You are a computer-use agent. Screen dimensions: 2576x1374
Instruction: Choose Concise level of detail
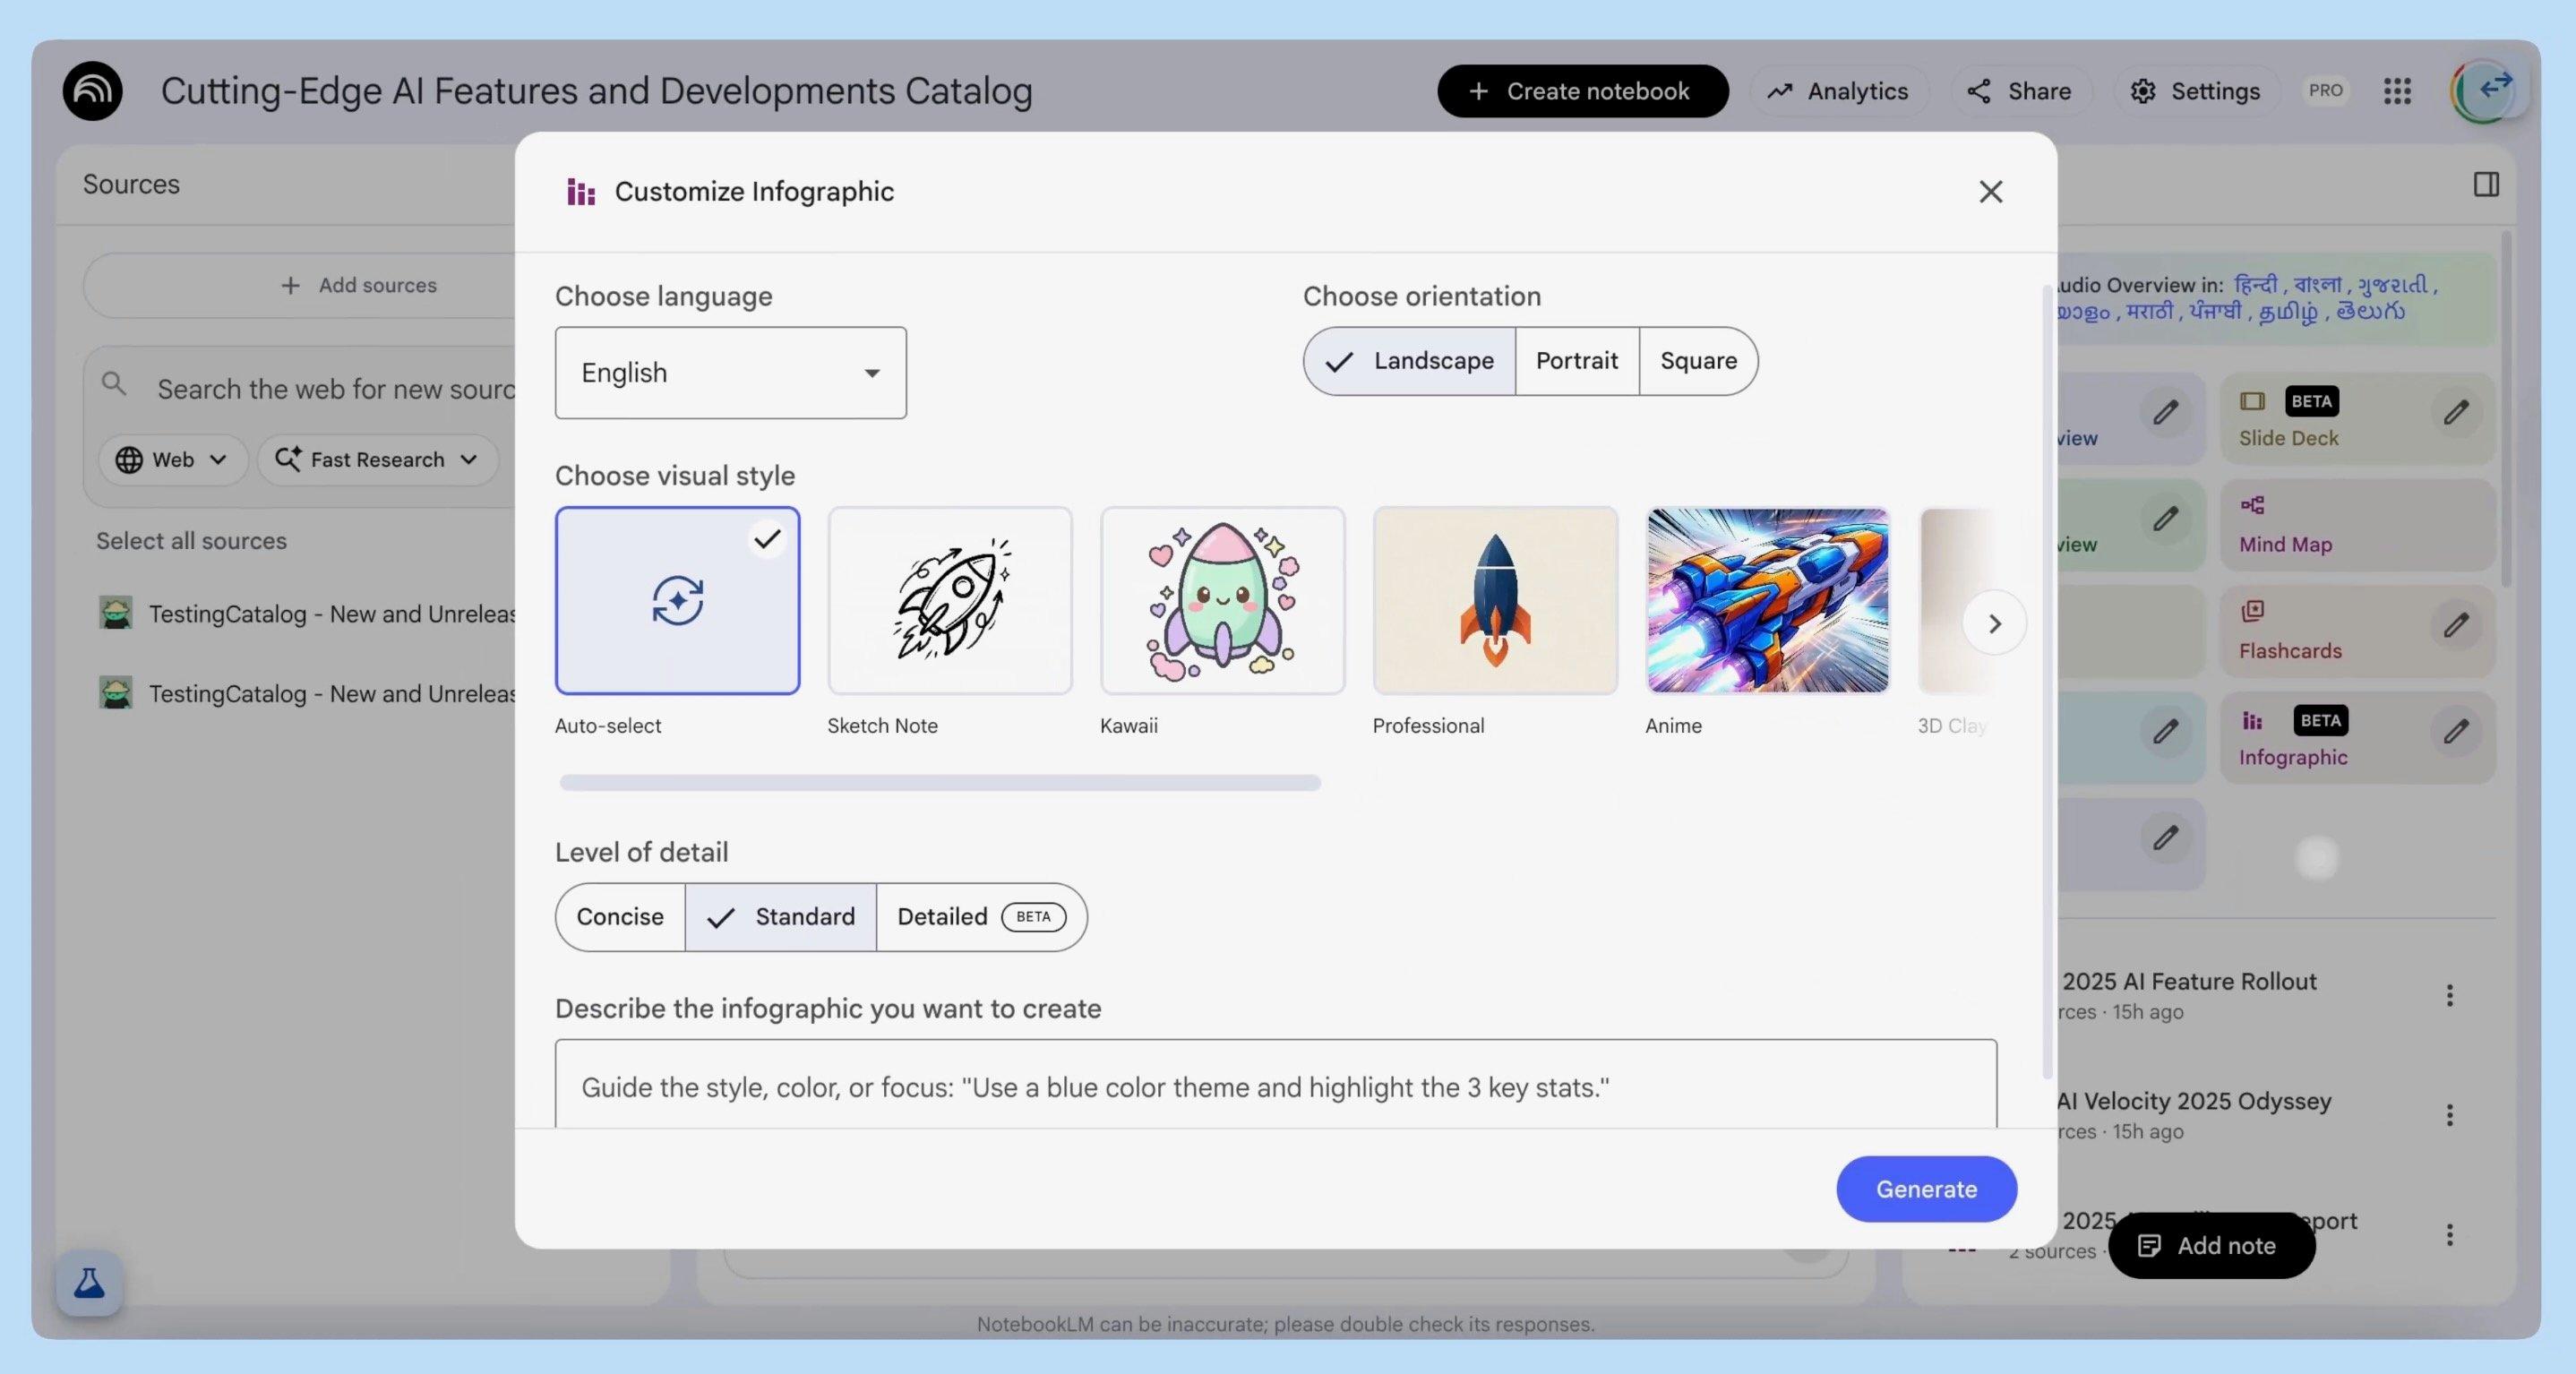point(619,917)
